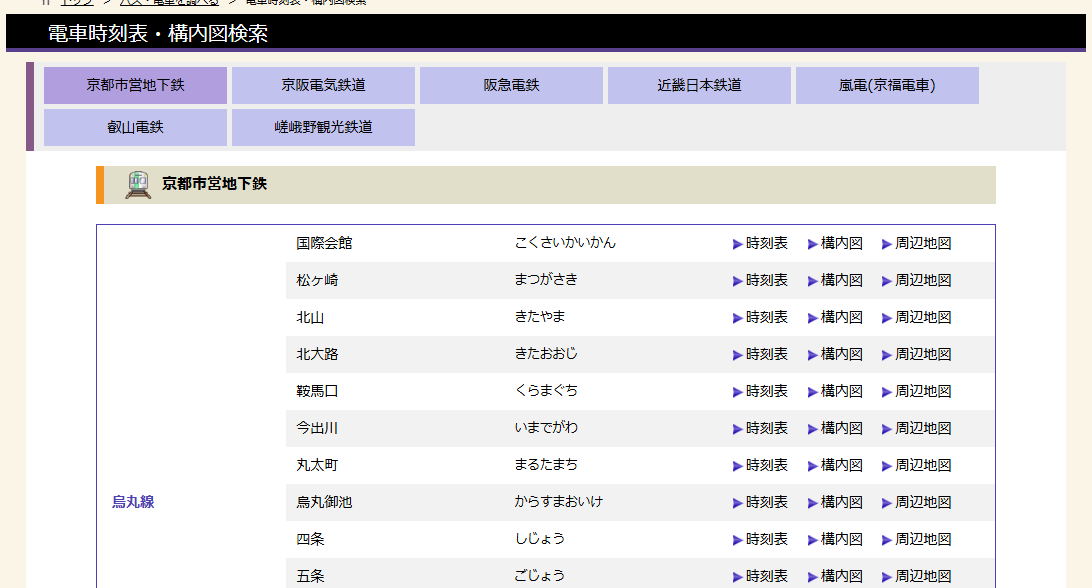1092x588 pixels.
Task: Open 周辺地図 for 四条 station
Action: 916,539
